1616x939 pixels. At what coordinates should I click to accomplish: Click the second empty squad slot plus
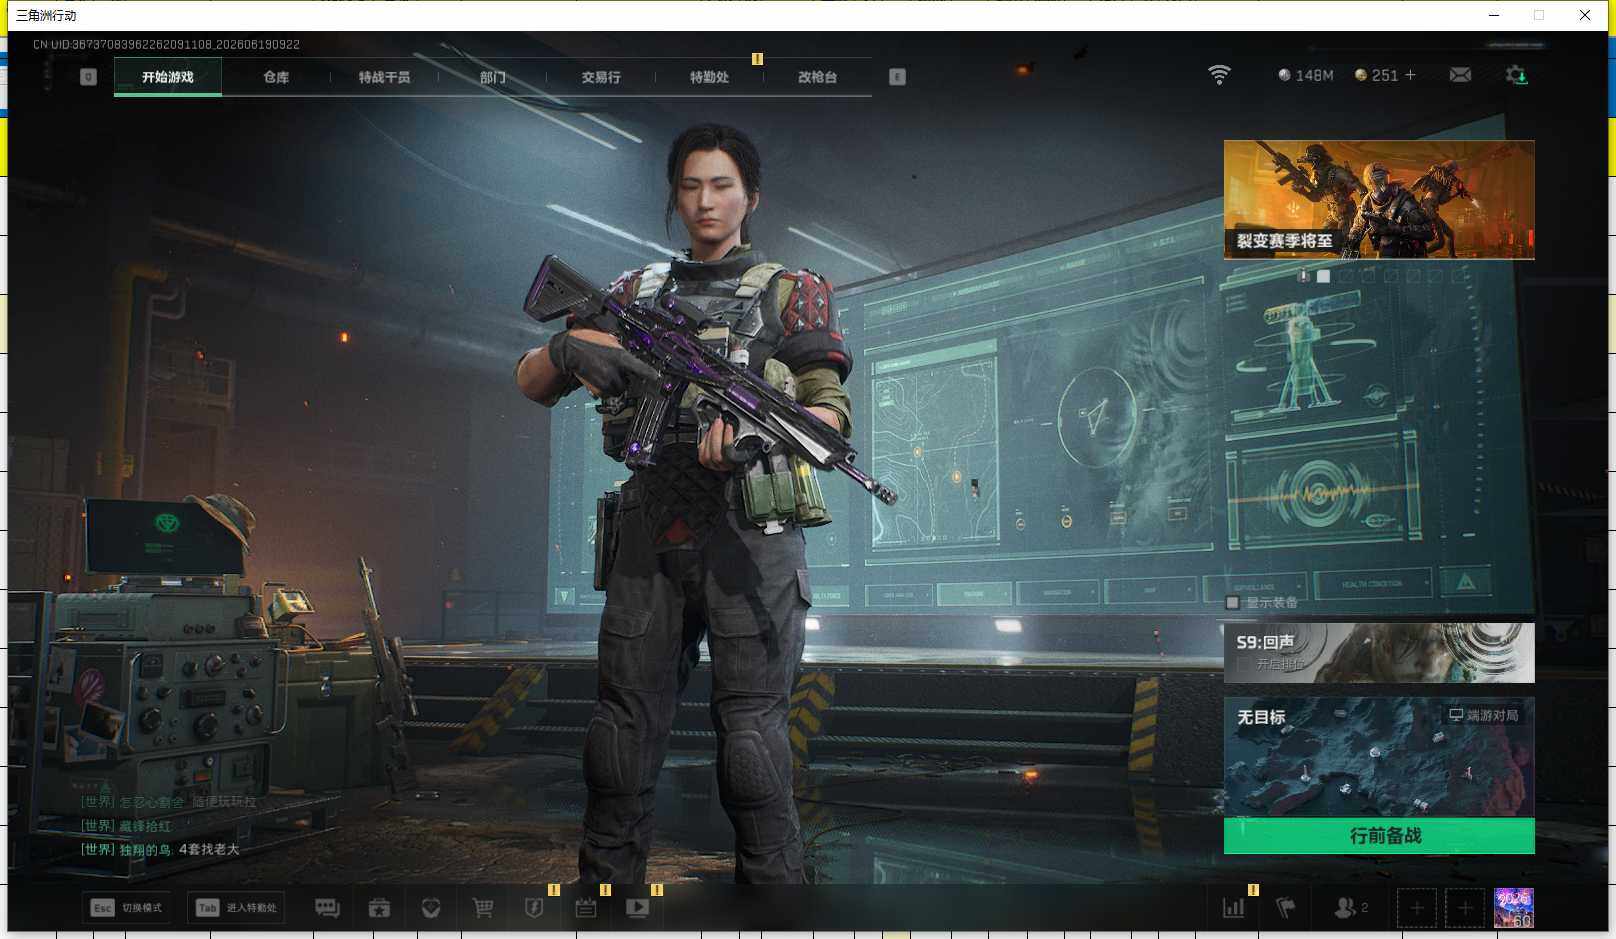click(1465, 908)
